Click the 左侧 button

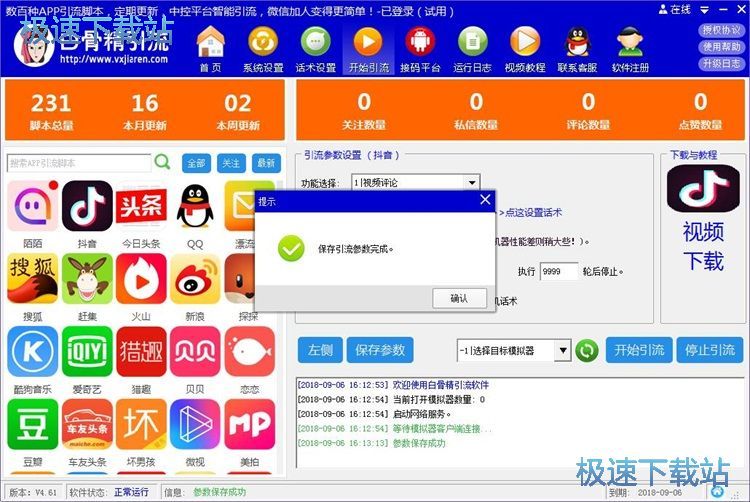(320, 350)
